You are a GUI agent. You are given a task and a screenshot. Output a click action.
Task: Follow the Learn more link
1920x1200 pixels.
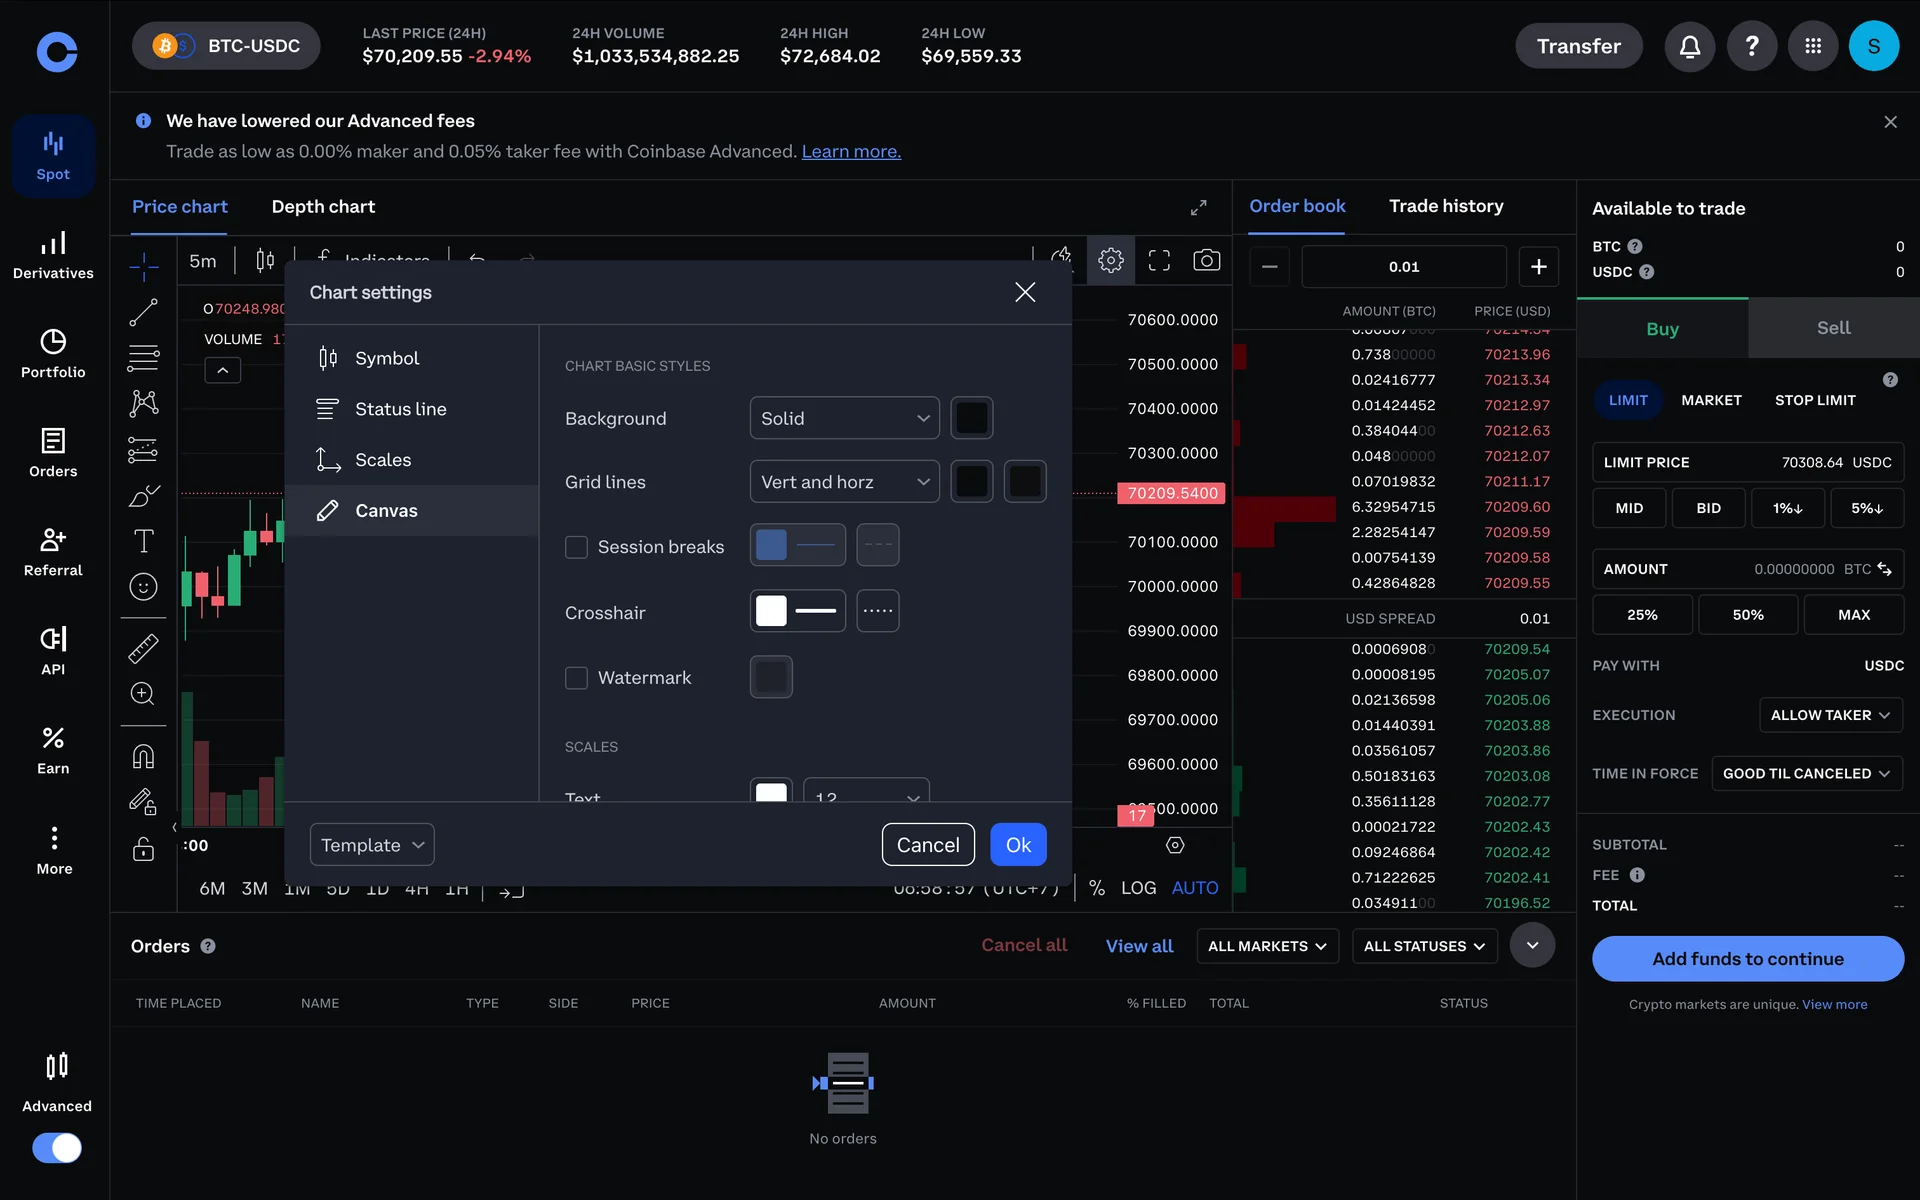tap(851, 151)
